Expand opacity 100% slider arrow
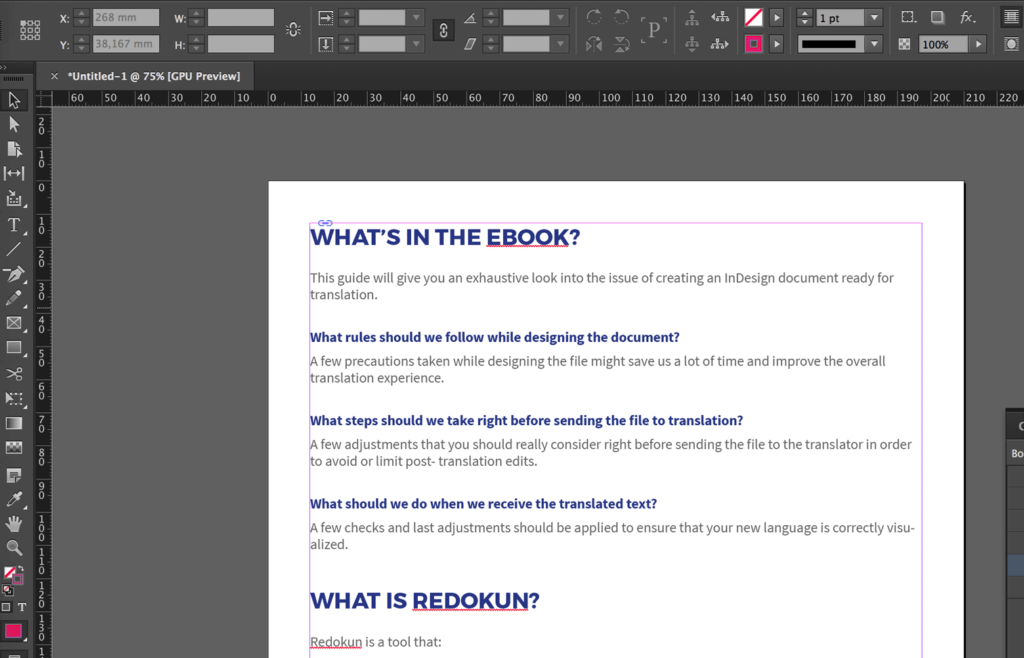This screenshot has width=1024, height=658. (978, 44)
